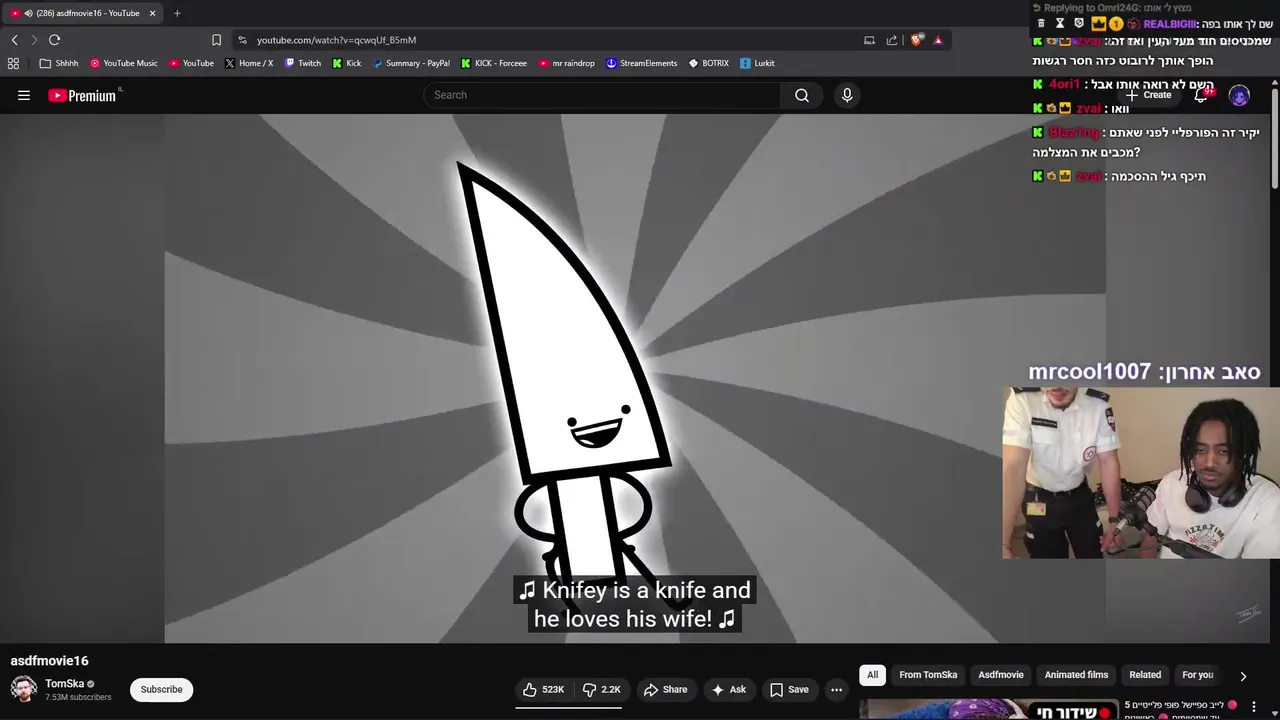The height and width of the screenshot is (720, 1280).
Task: Open the recommended video thumbnail
Action: (x=988, y=709)
